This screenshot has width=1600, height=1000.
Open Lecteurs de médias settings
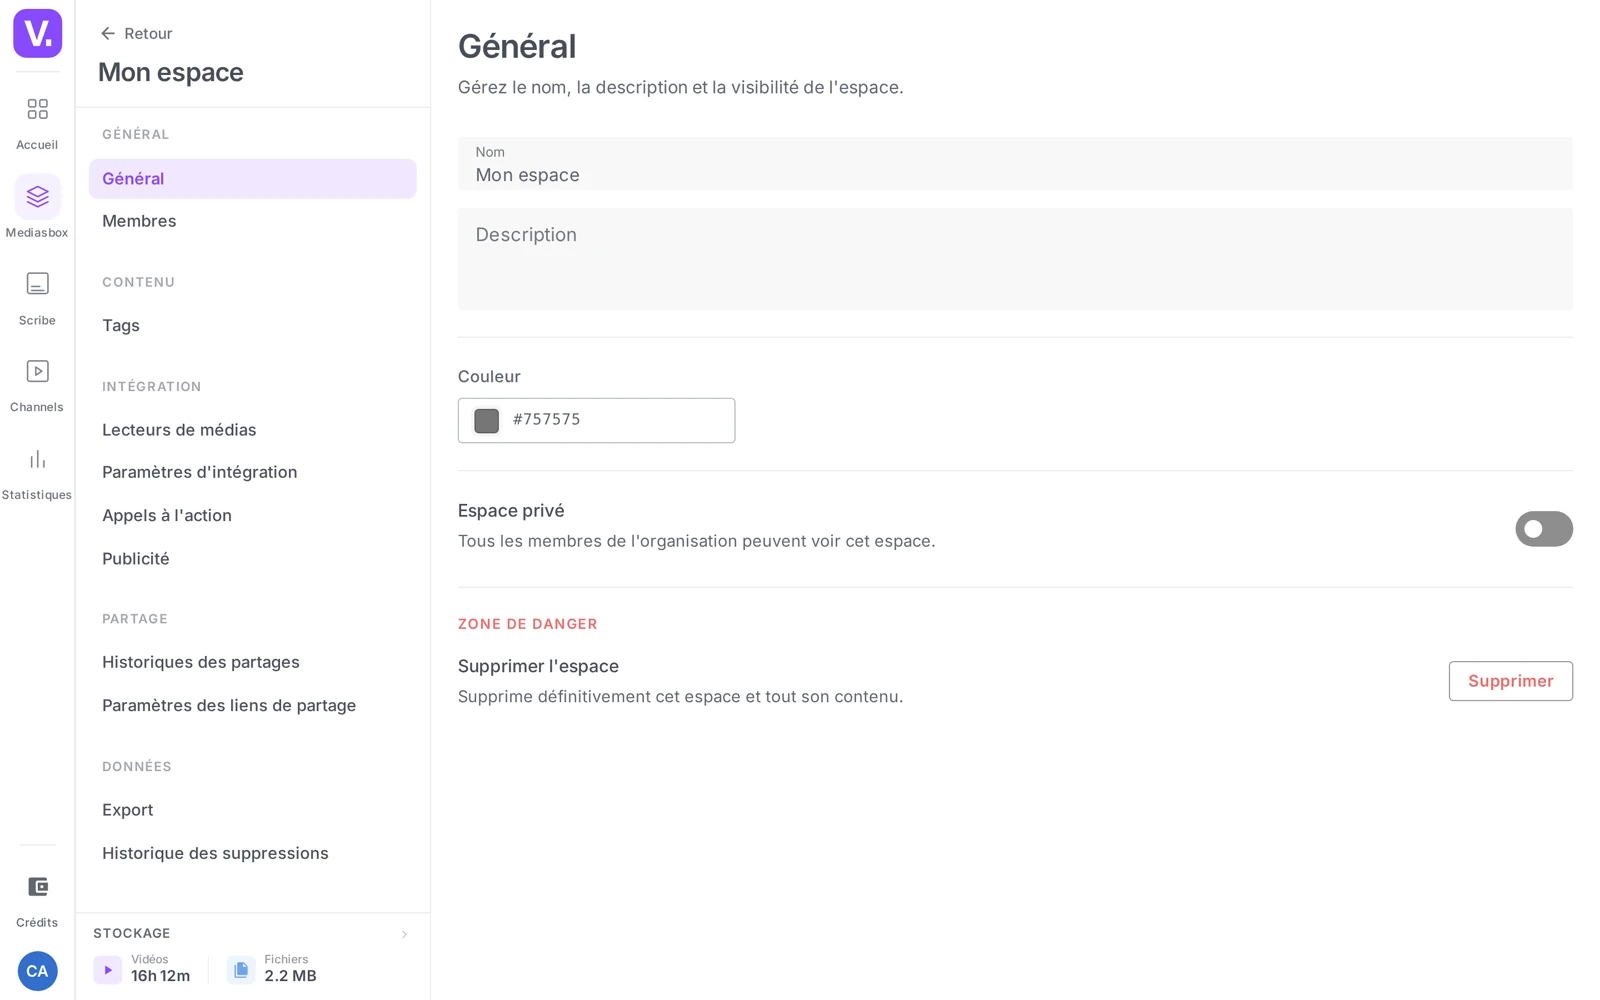(252, 430)
